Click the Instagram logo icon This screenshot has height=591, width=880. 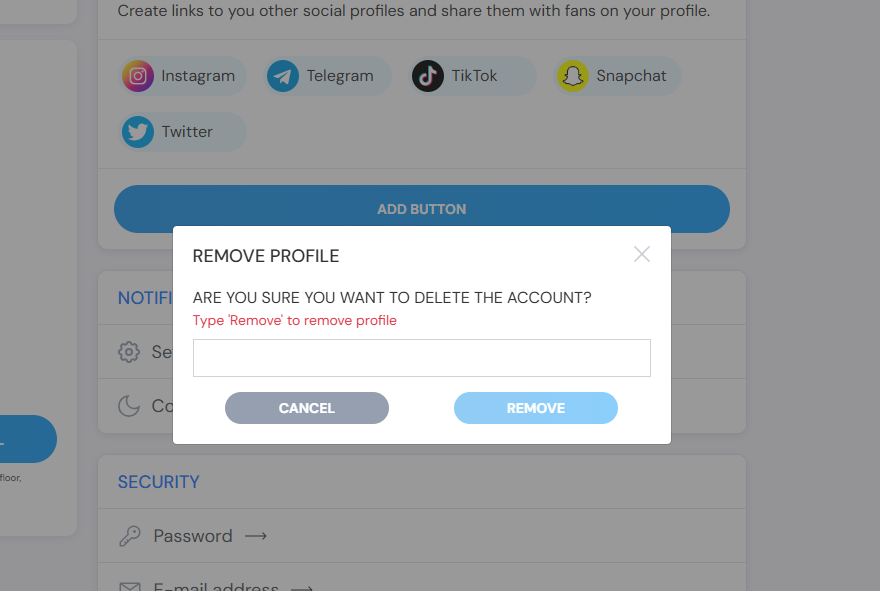[x=138, y=76]
